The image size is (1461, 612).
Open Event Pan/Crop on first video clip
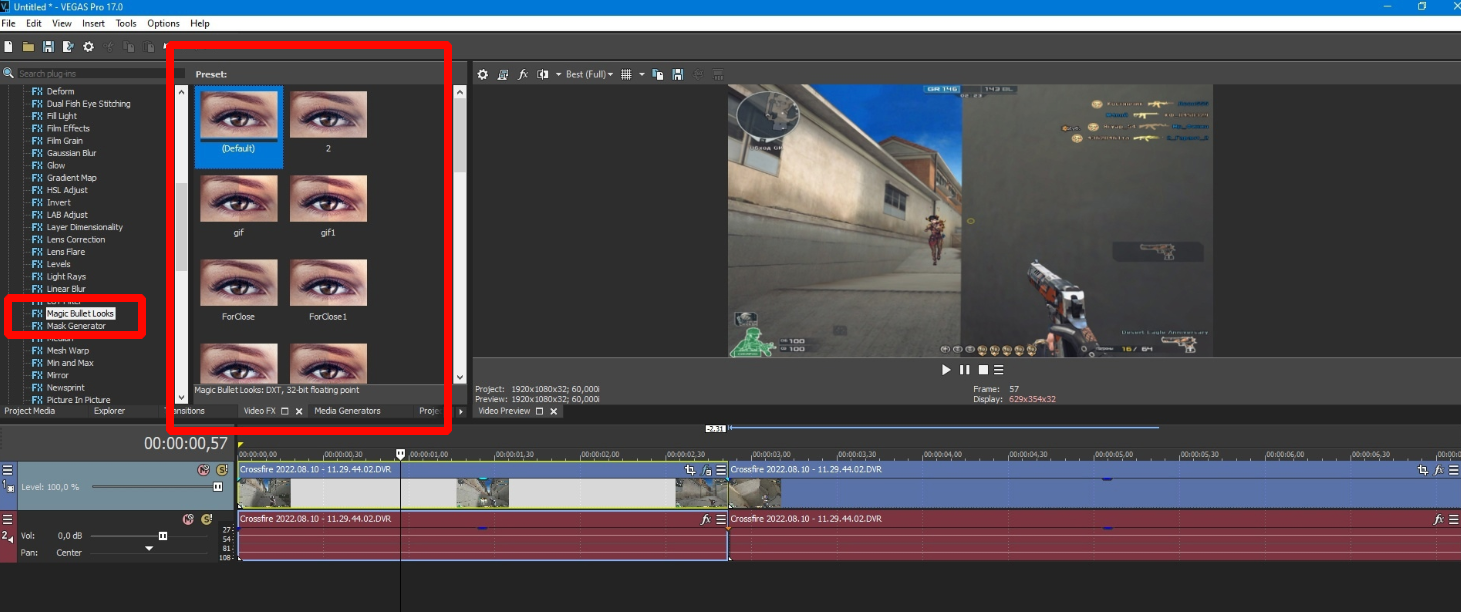point(690,470)
